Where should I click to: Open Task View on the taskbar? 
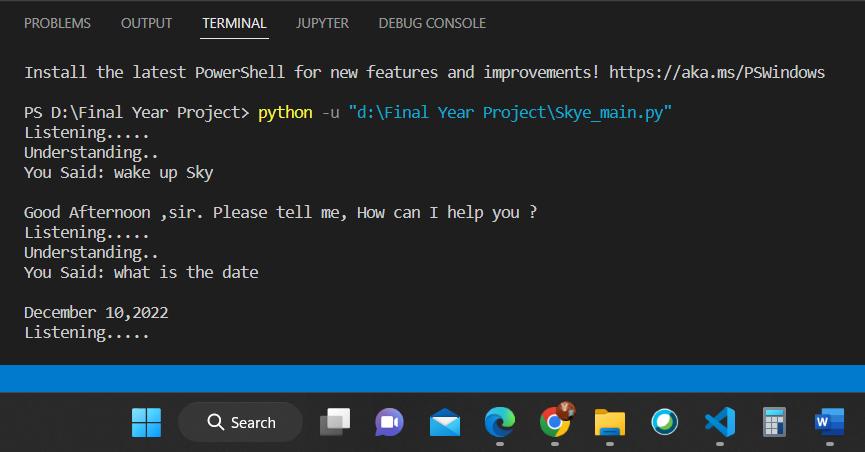(x=335, y=423)
